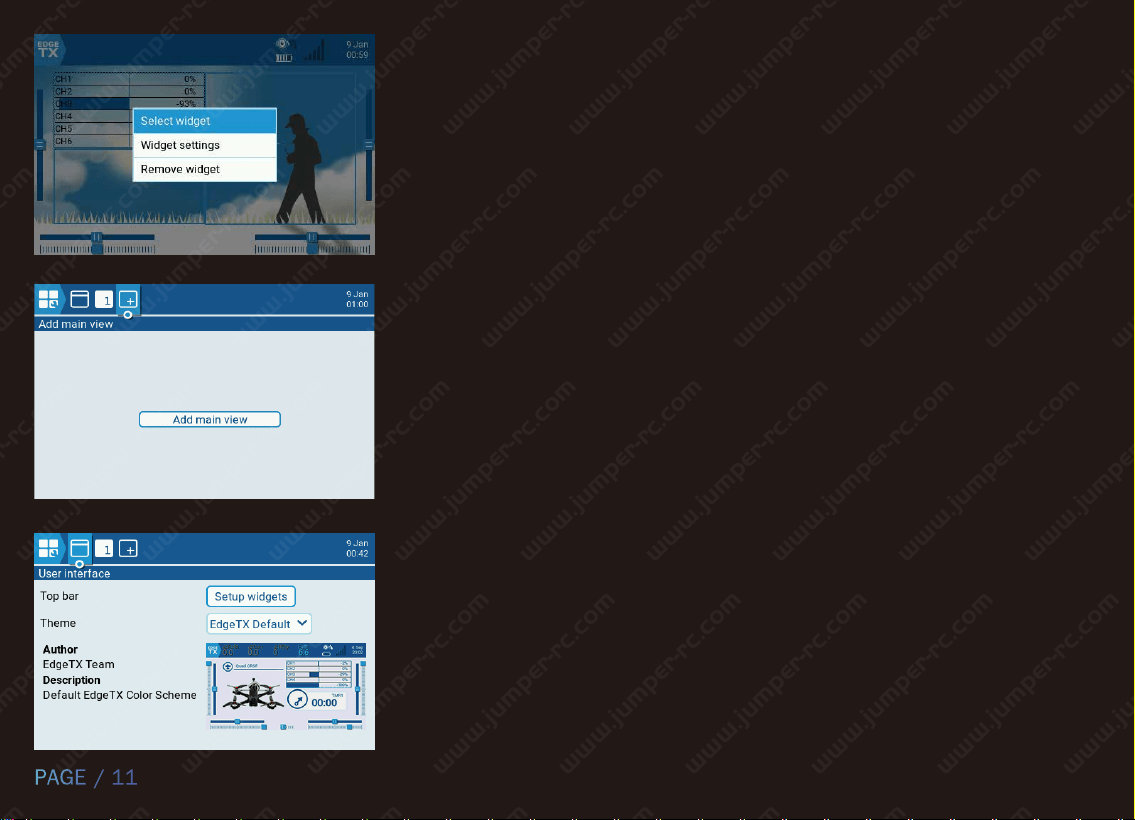
Task: Select the CH2 channel row
Action: pos(128,91)
